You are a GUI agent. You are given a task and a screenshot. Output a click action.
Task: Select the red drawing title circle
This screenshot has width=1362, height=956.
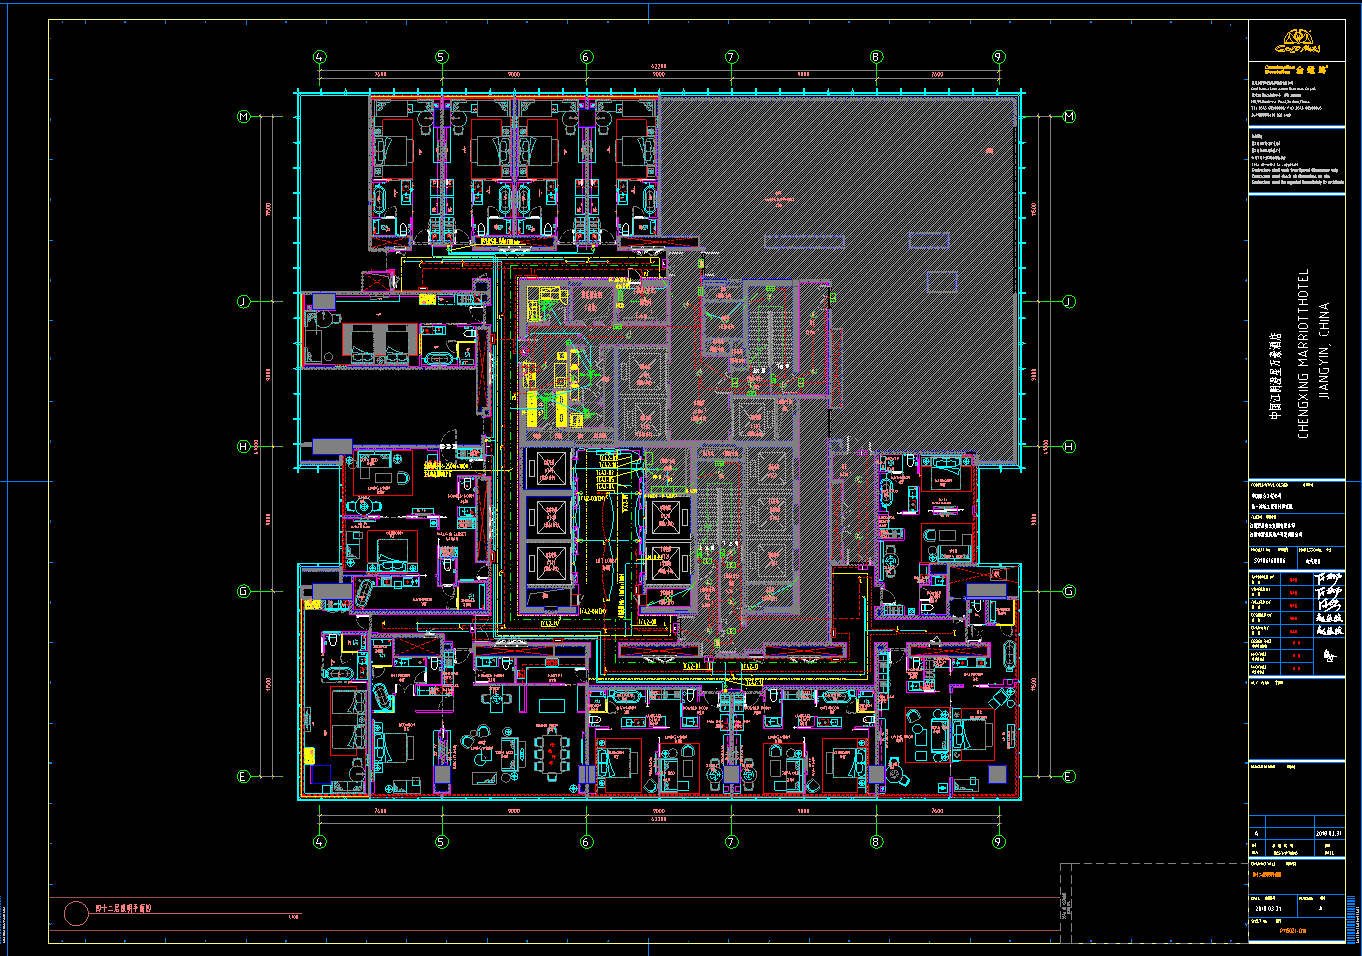(x=76, y=913)
